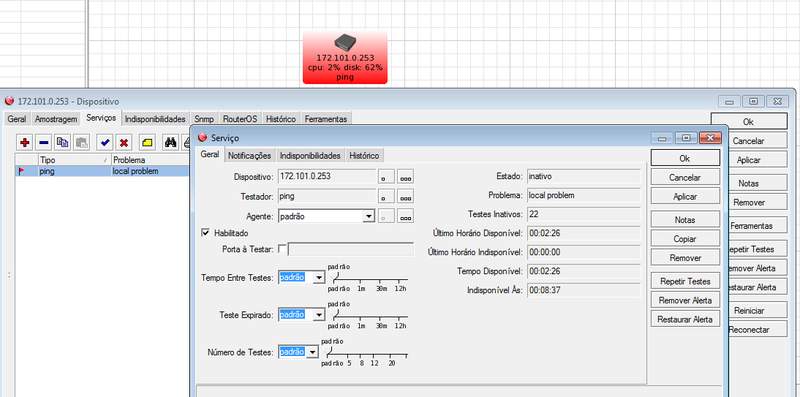Open the RouterOS tab of device window

pyautogui.click(x=240, y=119)
